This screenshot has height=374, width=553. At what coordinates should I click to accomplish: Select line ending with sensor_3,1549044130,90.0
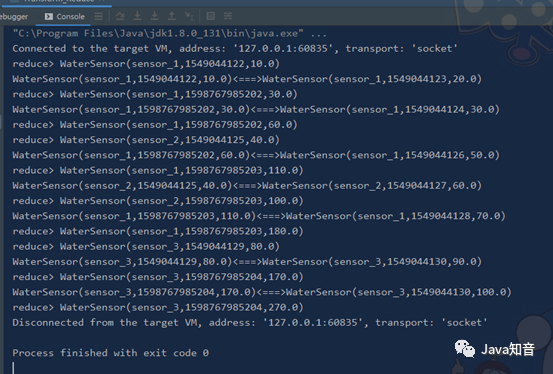[x=247, y=262]
